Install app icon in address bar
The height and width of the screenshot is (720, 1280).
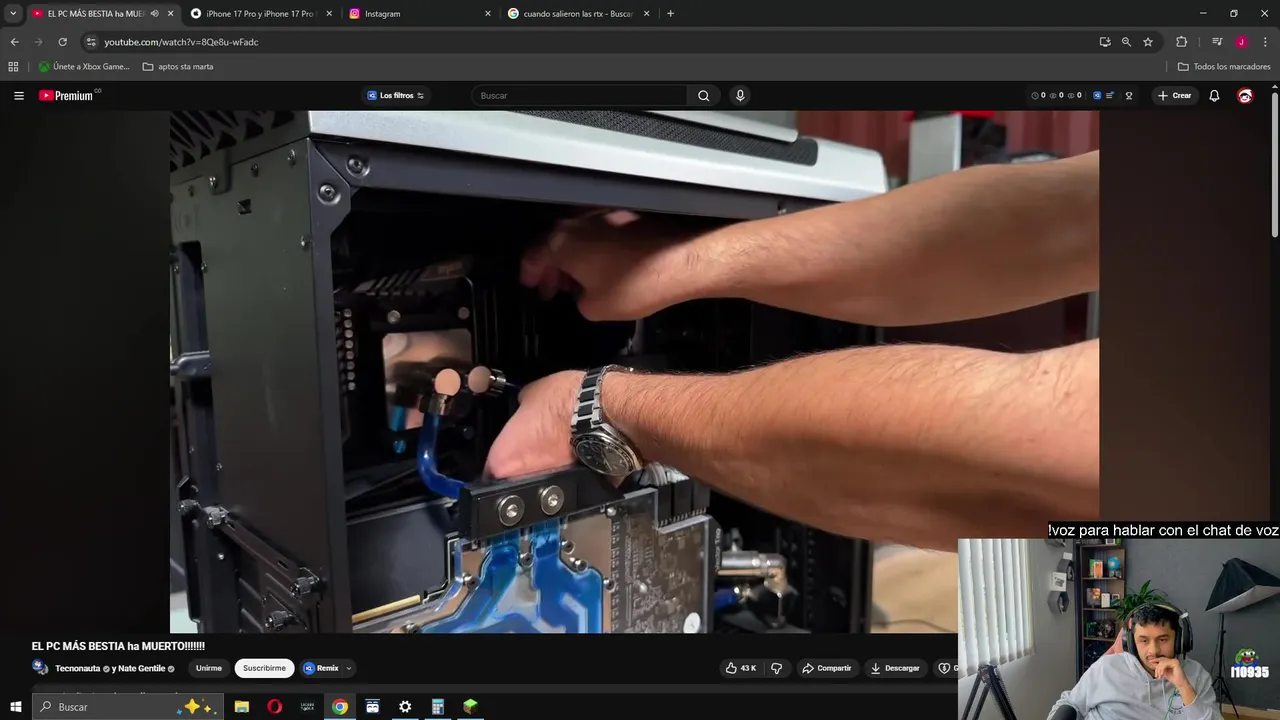[x=1105, y=42]
